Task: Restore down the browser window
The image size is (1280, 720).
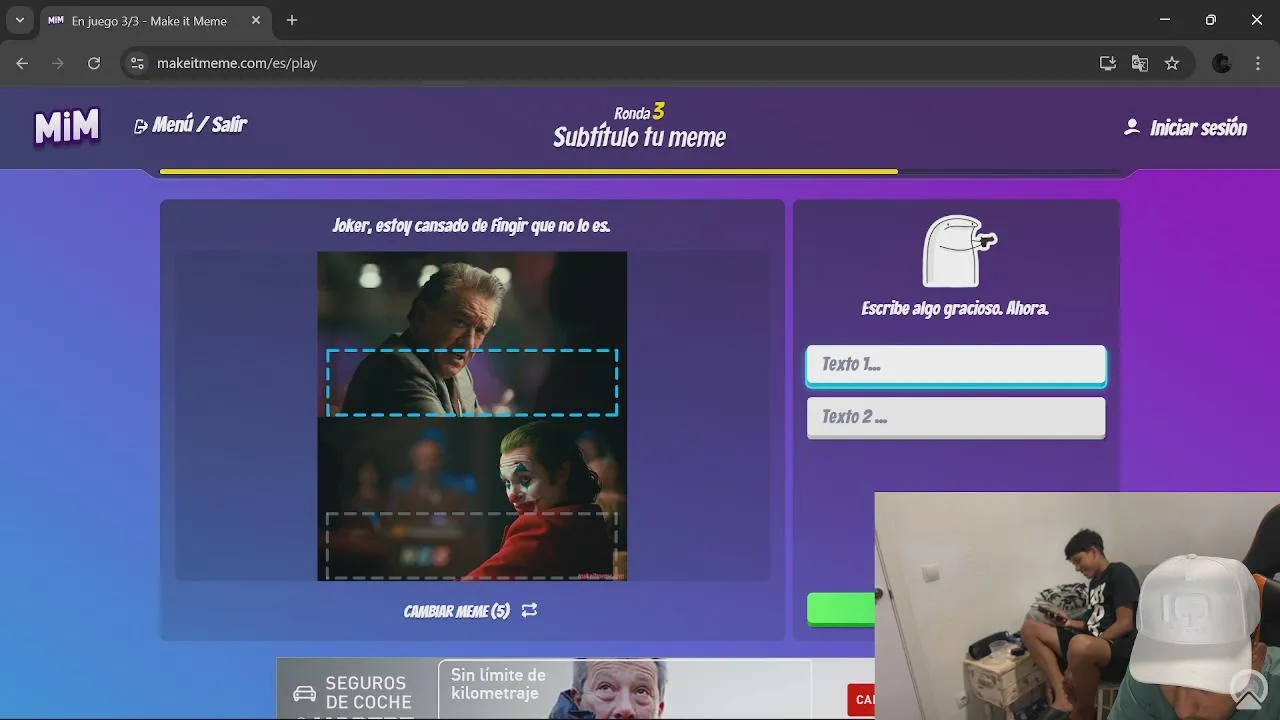Action: coord(1211,20)
